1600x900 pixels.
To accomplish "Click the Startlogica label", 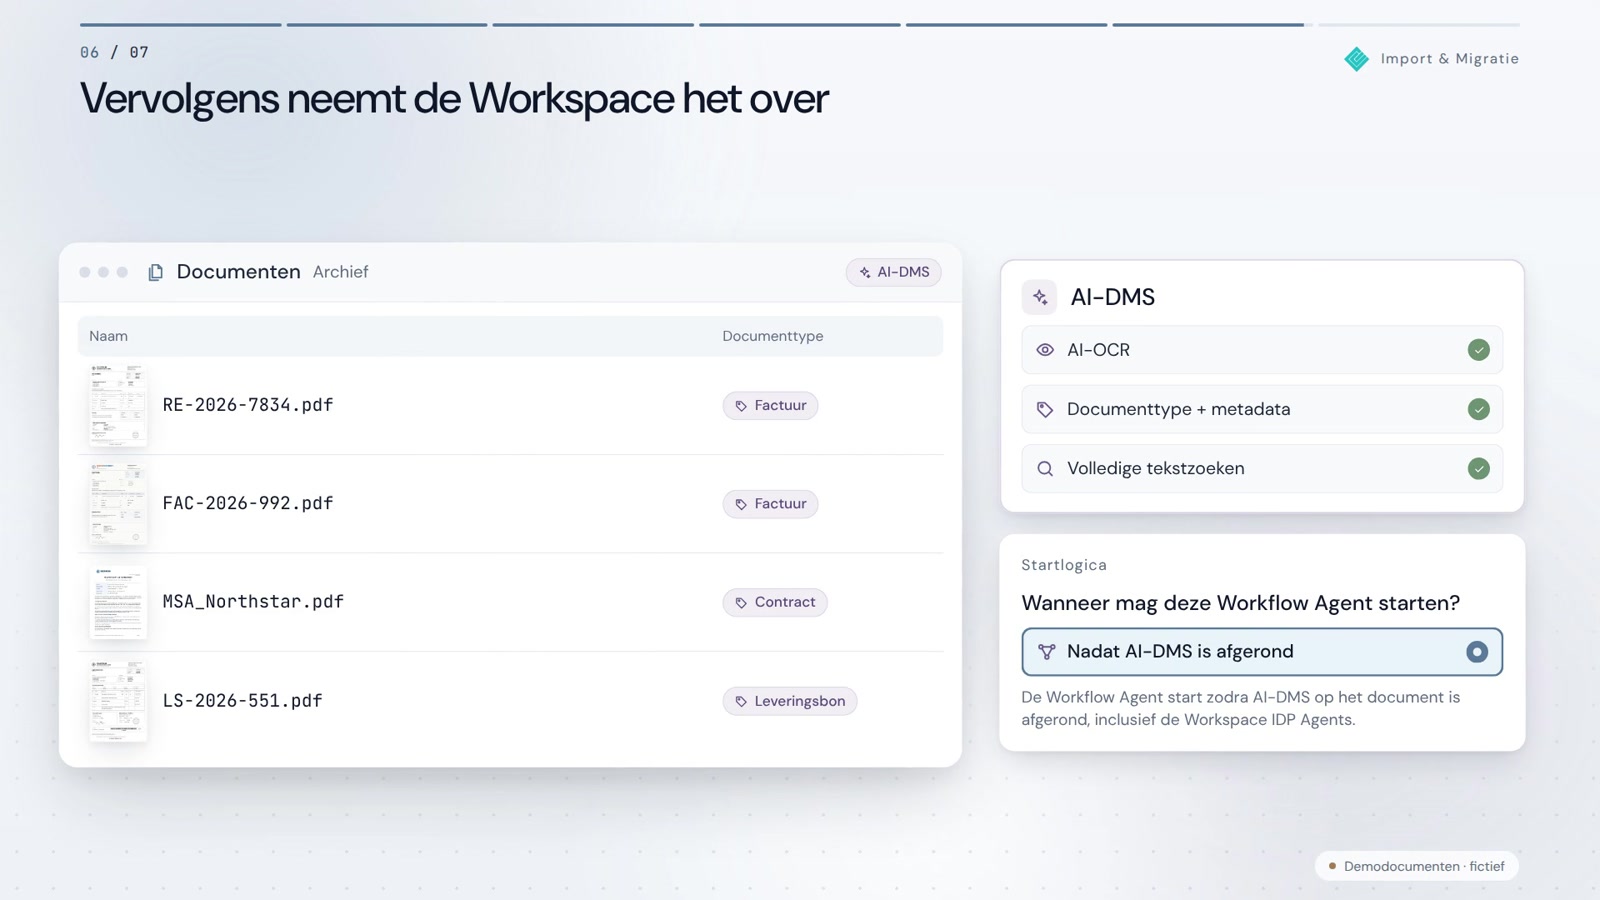I will point(1064,565).
